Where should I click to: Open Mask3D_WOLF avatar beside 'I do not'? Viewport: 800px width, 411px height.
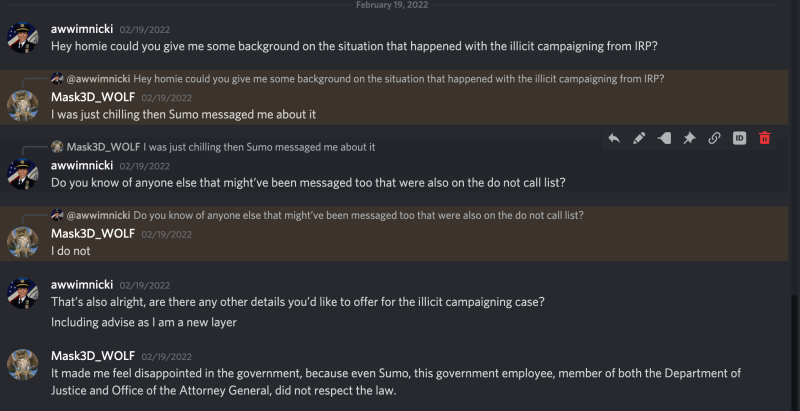pos(22,242)
